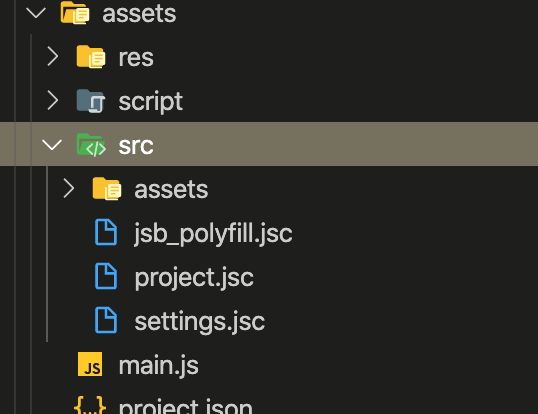
Task: Open the jsb_polyfill.jsc file label
Action: tap(213, 234)
